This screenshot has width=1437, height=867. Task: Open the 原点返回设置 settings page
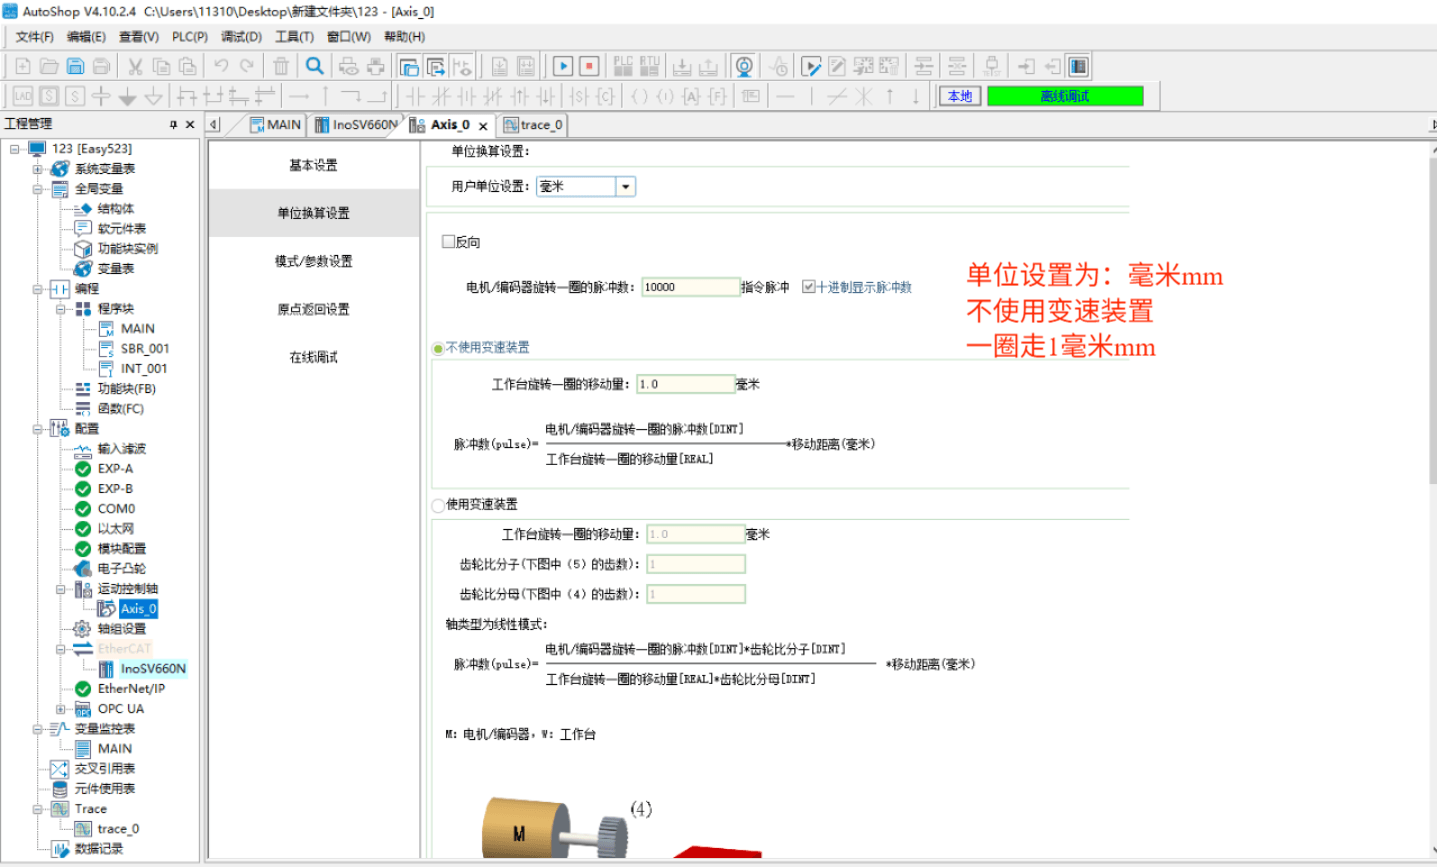click(313, 309)
